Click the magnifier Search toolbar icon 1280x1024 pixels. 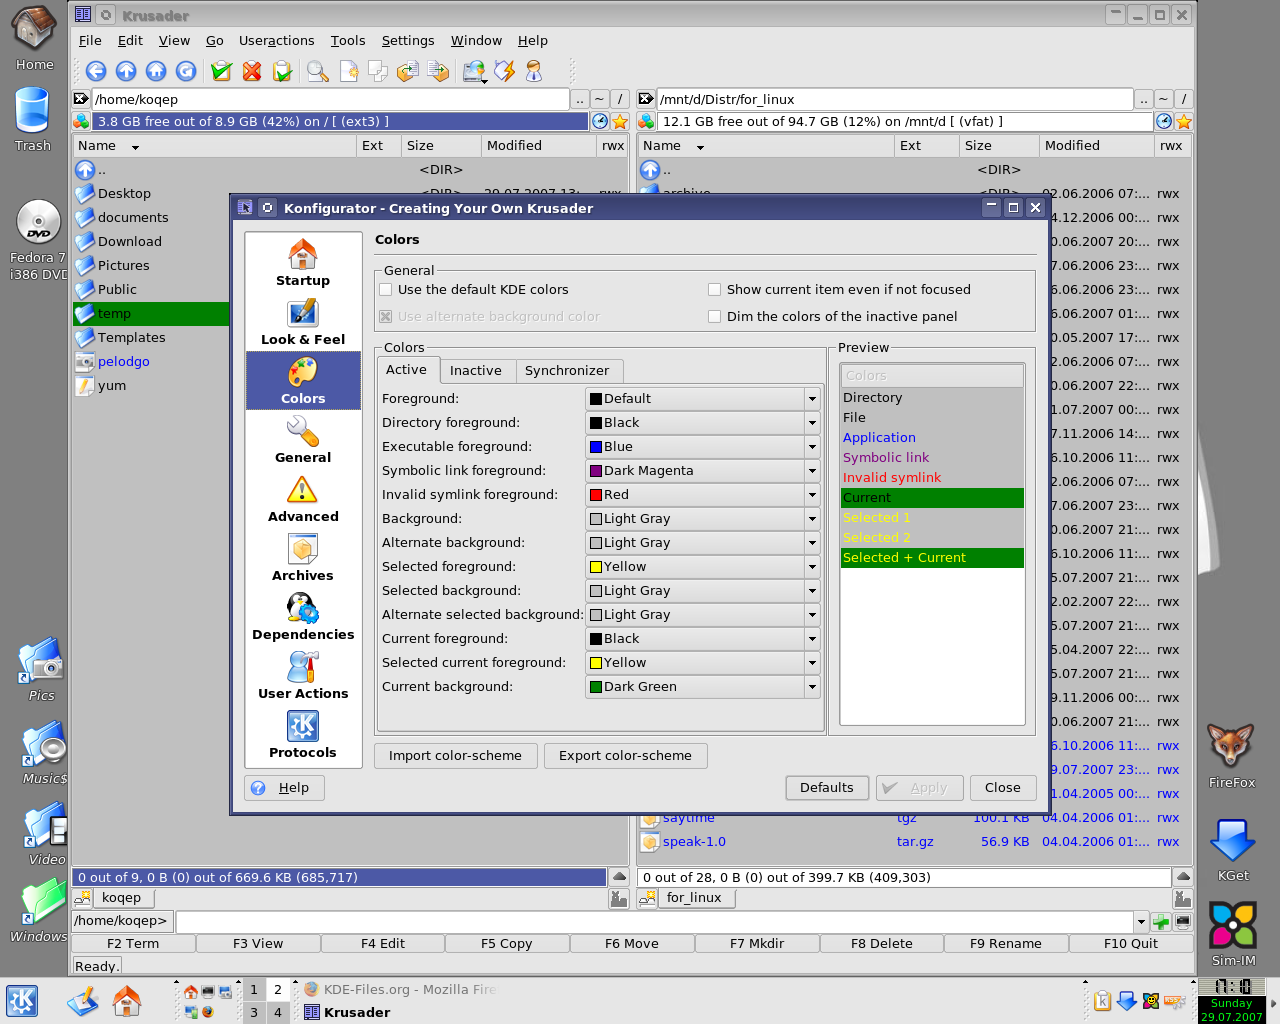click(318, 70)
